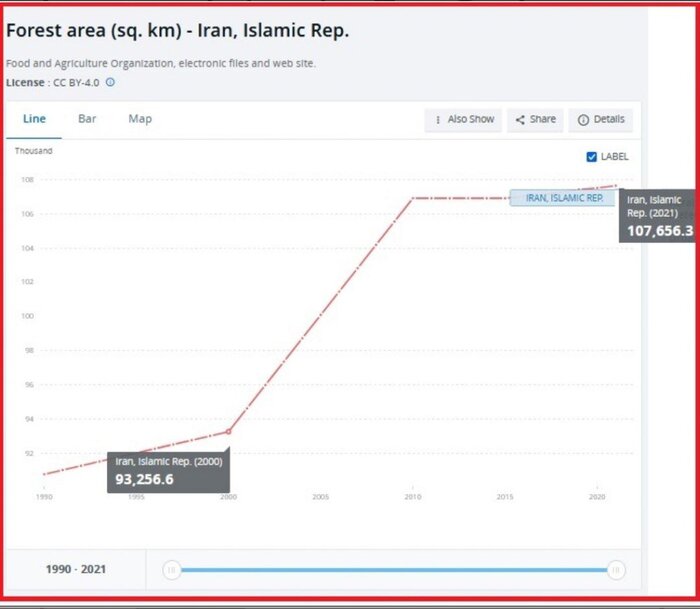Select the 2000 data point on line
This screenshot has height=609, width=700.
(x=228, y=431)
